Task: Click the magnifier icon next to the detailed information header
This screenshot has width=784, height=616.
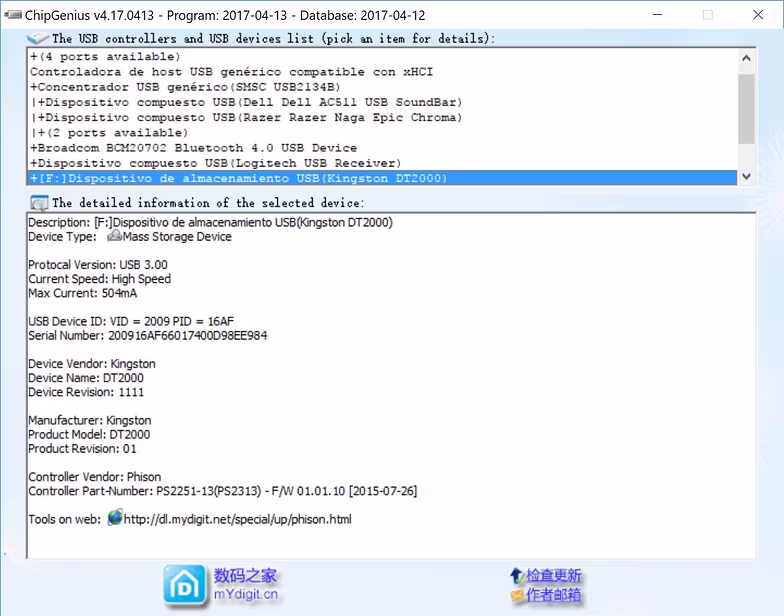Action: pos(39,203)
